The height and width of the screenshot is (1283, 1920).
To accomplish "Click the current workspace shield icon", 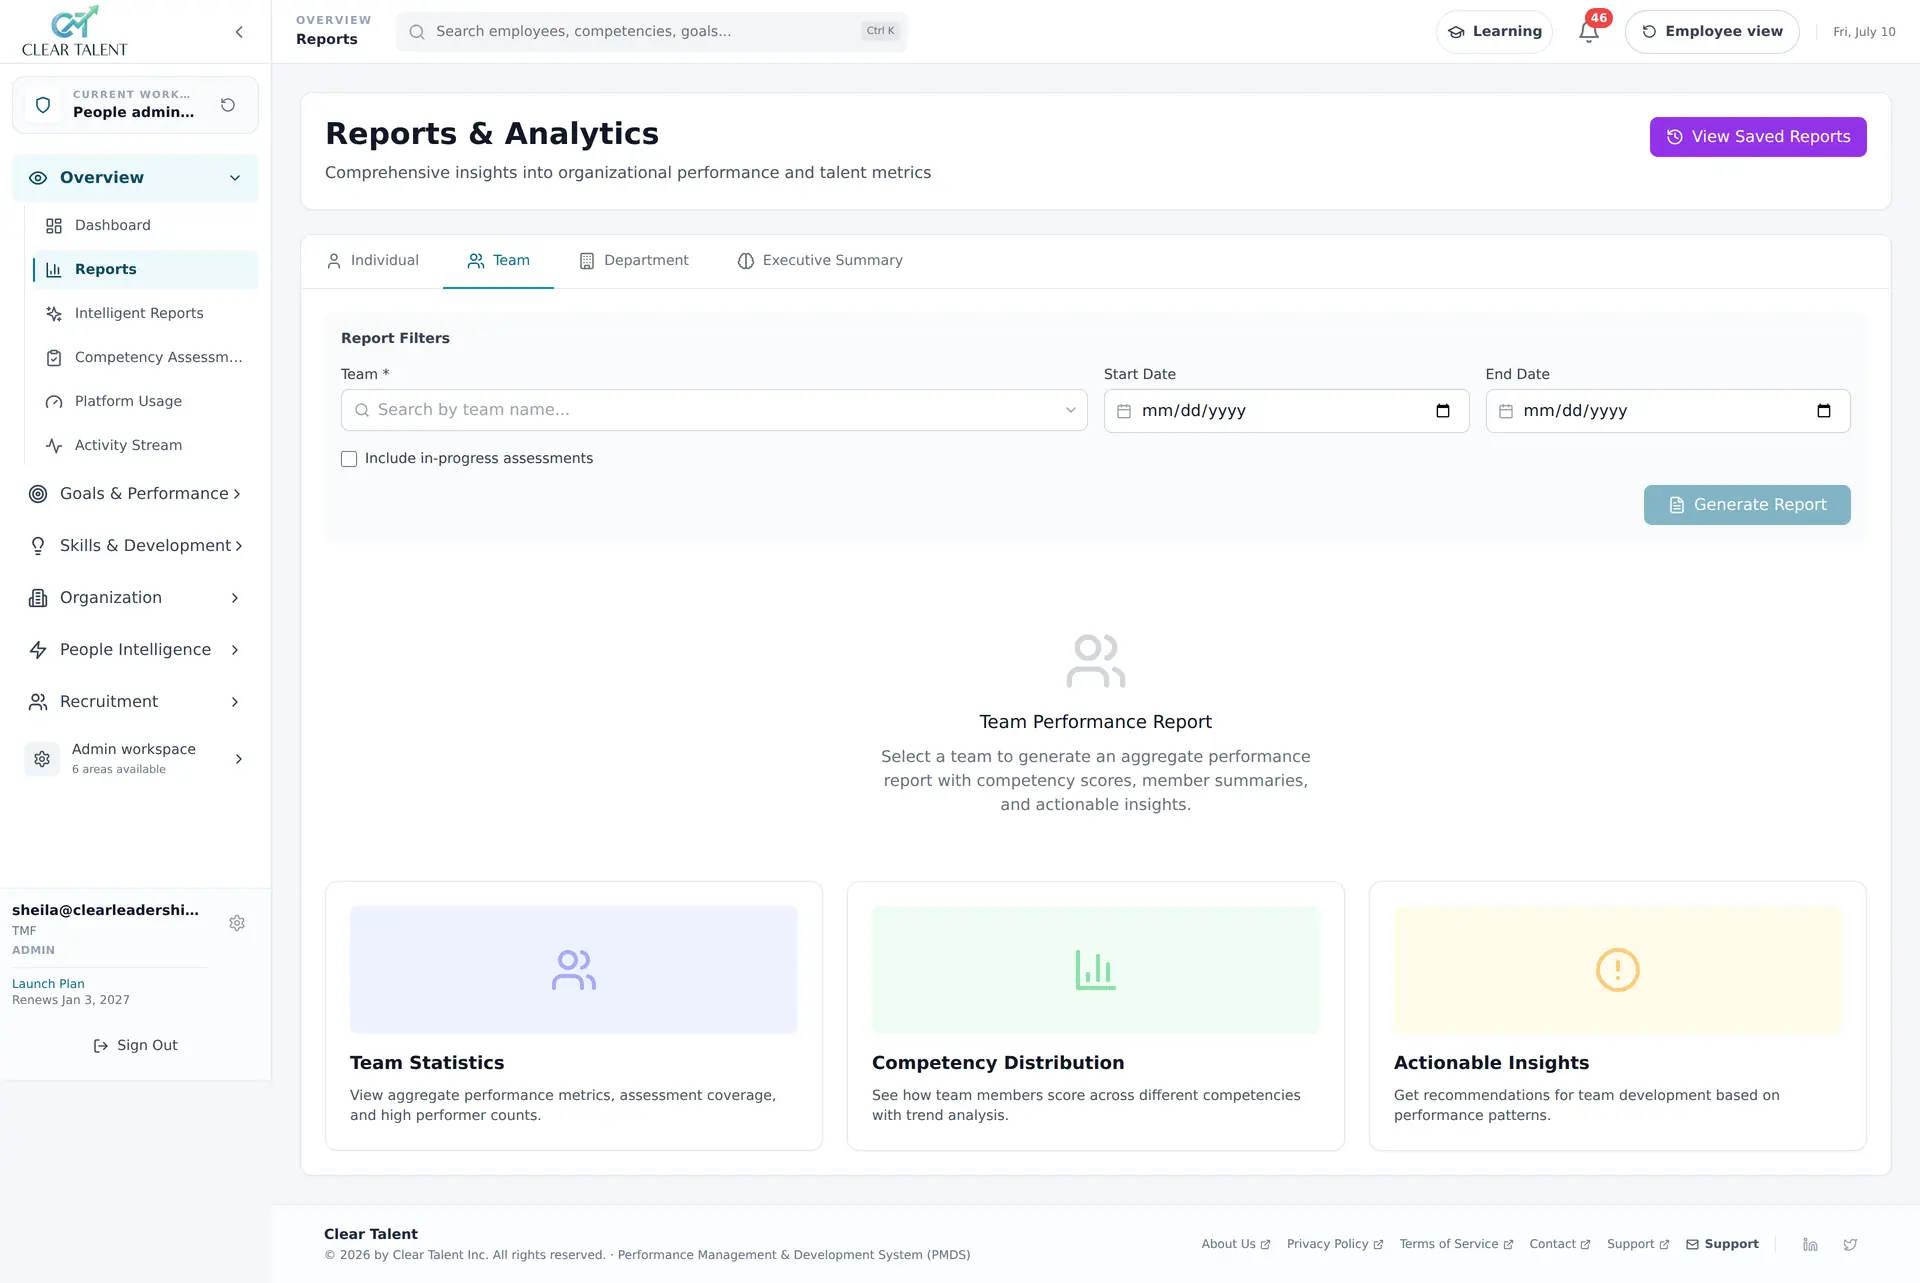I will click(x=43, y=105).
